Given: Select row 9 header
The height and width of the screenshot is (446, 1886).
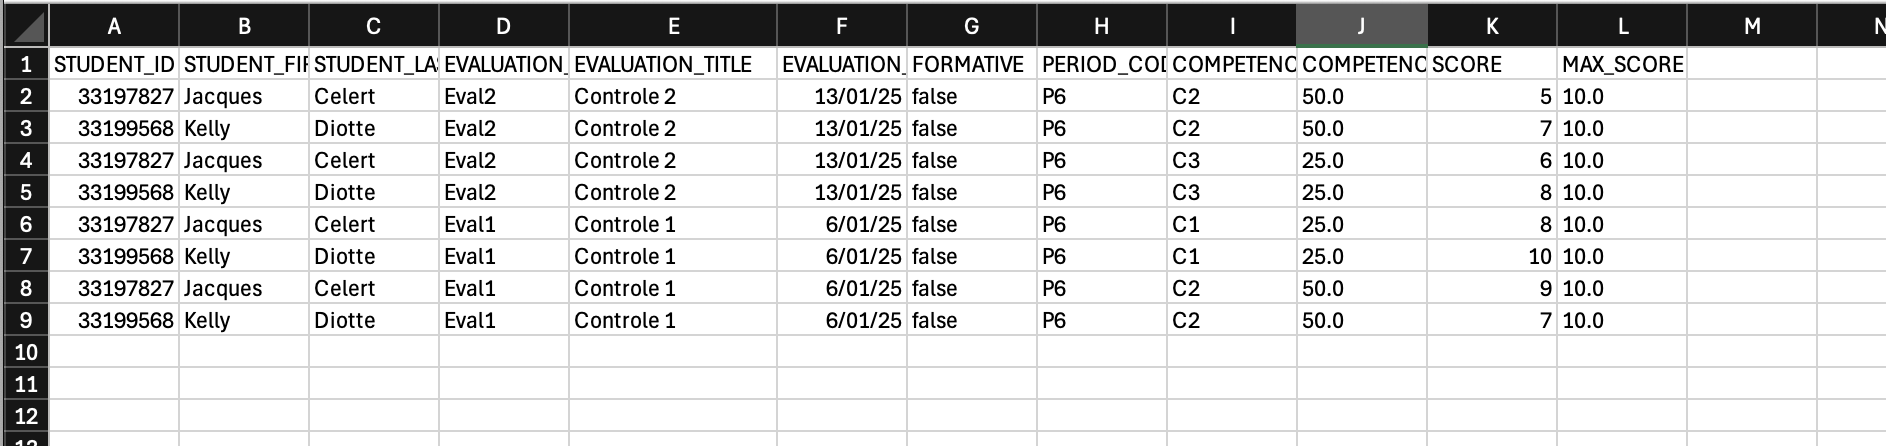Looking at the screenshot, I should [x=25, y=321].
